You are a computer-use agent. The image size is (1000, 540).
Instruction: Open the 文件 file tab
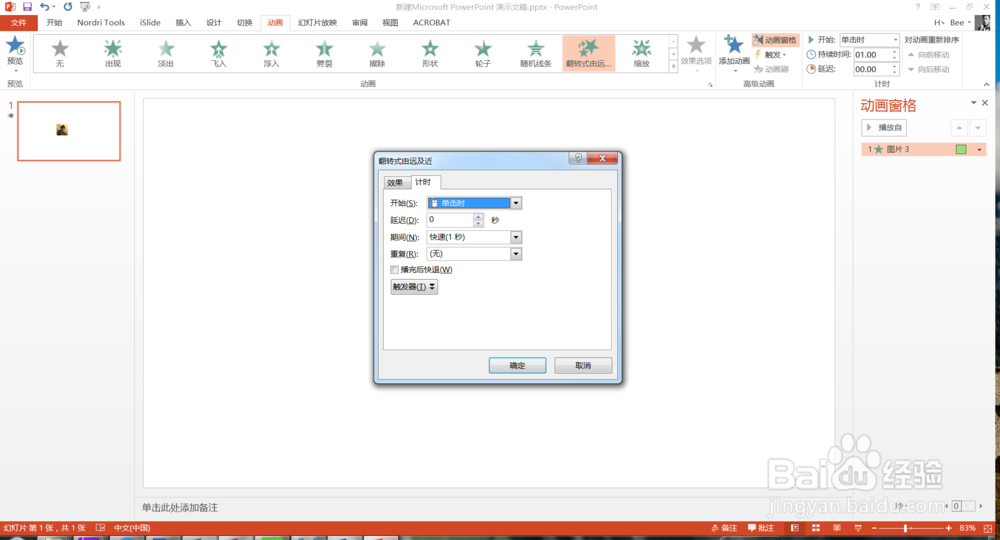coord(19,22)
